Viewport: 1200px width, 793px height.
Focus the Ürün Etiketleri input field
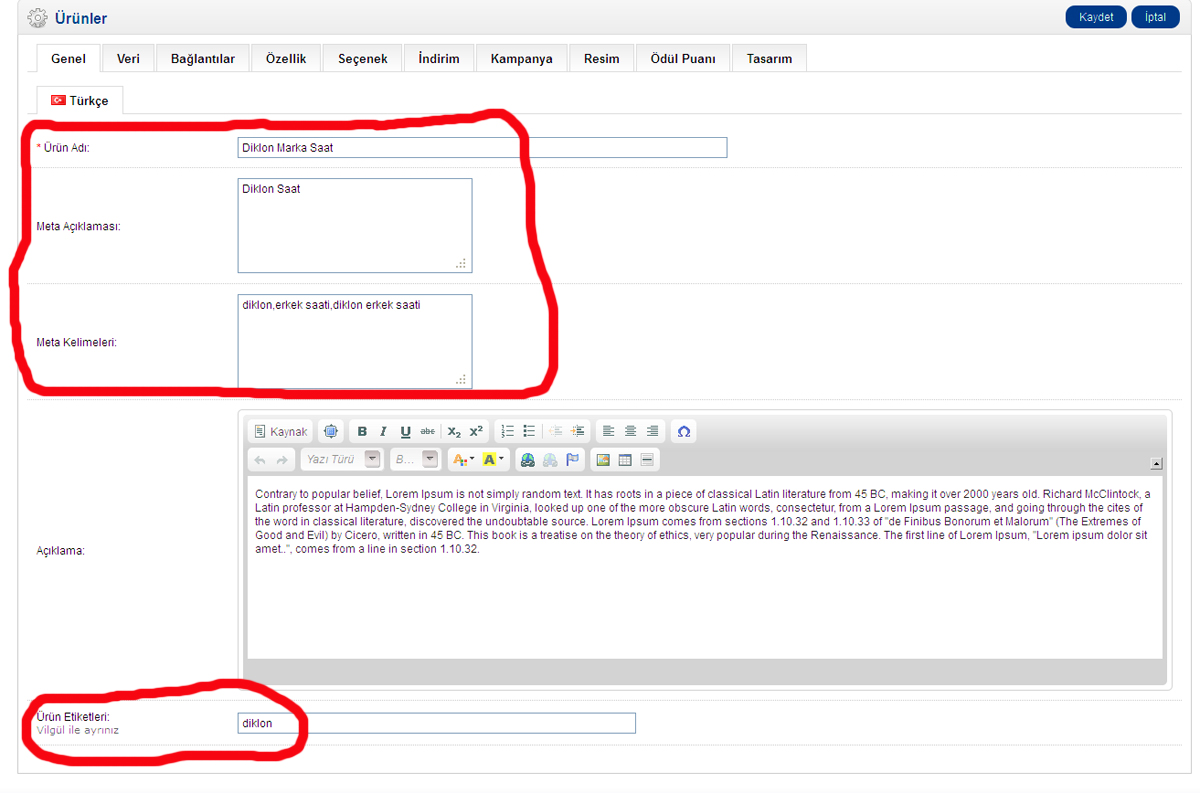click(x=436, y=723)
